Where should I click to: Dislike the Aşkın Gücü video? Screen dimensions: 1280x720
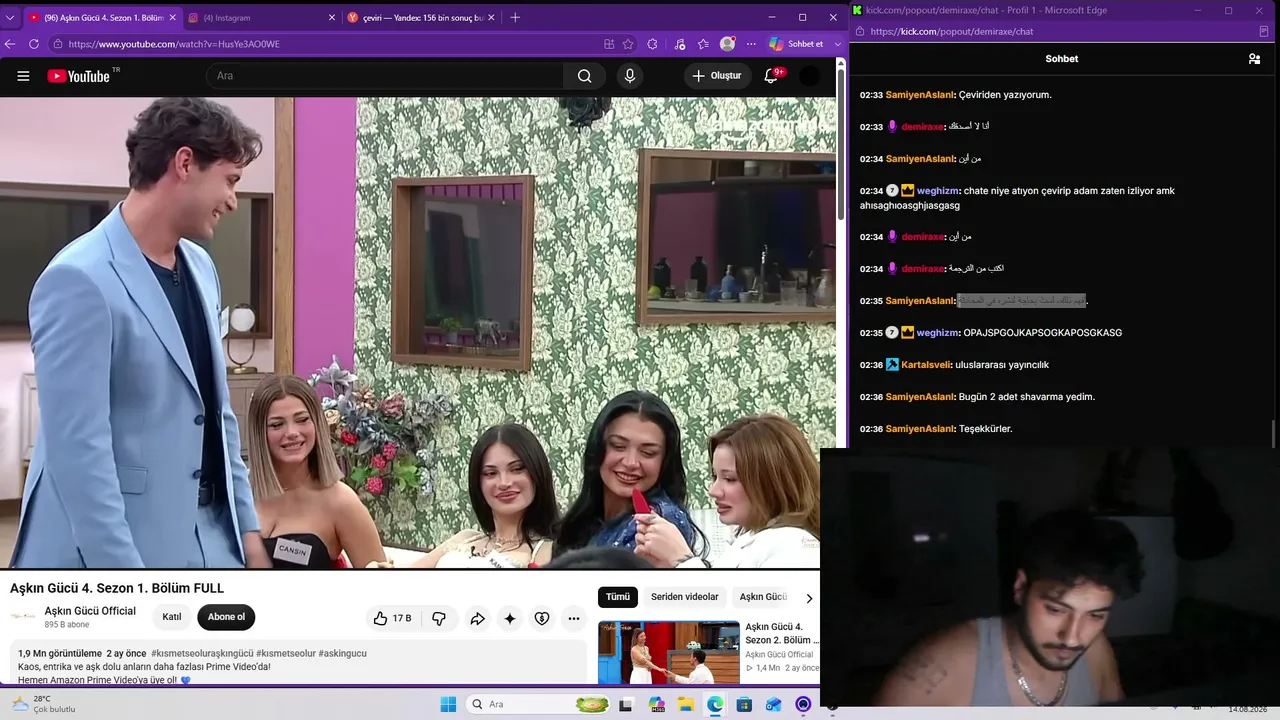tap(438, 618)
